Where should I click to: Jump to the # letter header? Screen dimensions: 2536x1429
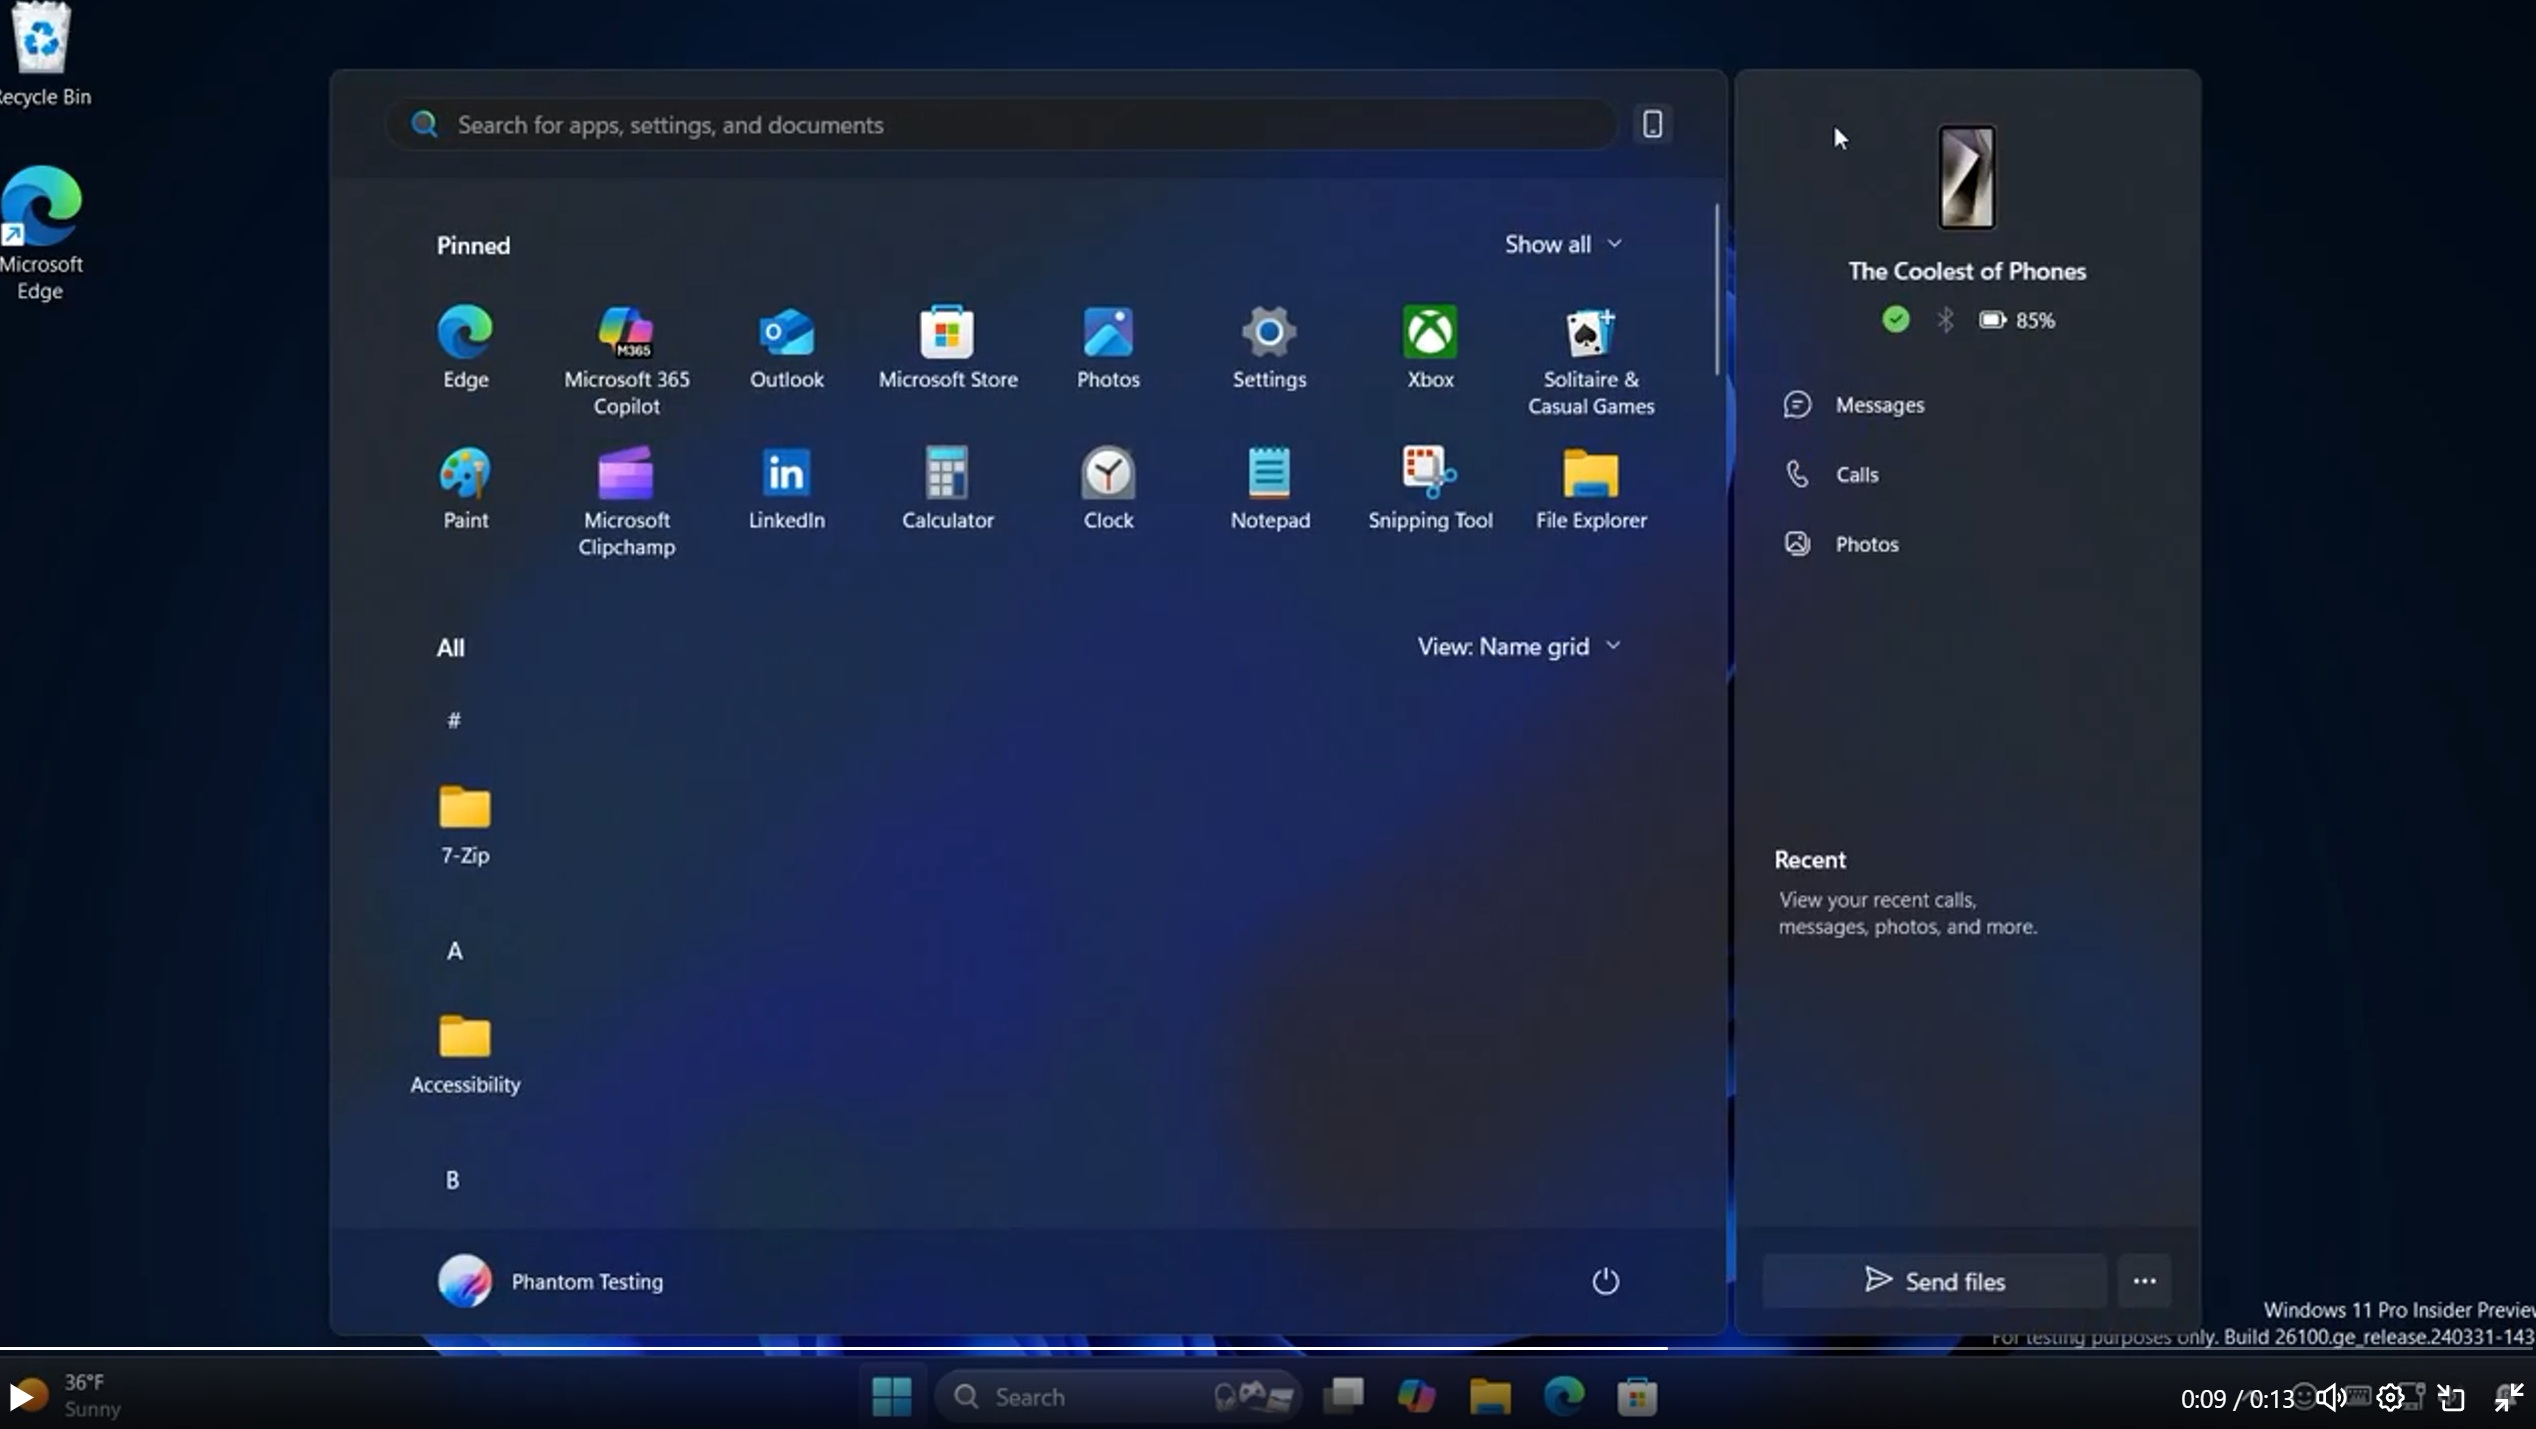tap(454, 720)
